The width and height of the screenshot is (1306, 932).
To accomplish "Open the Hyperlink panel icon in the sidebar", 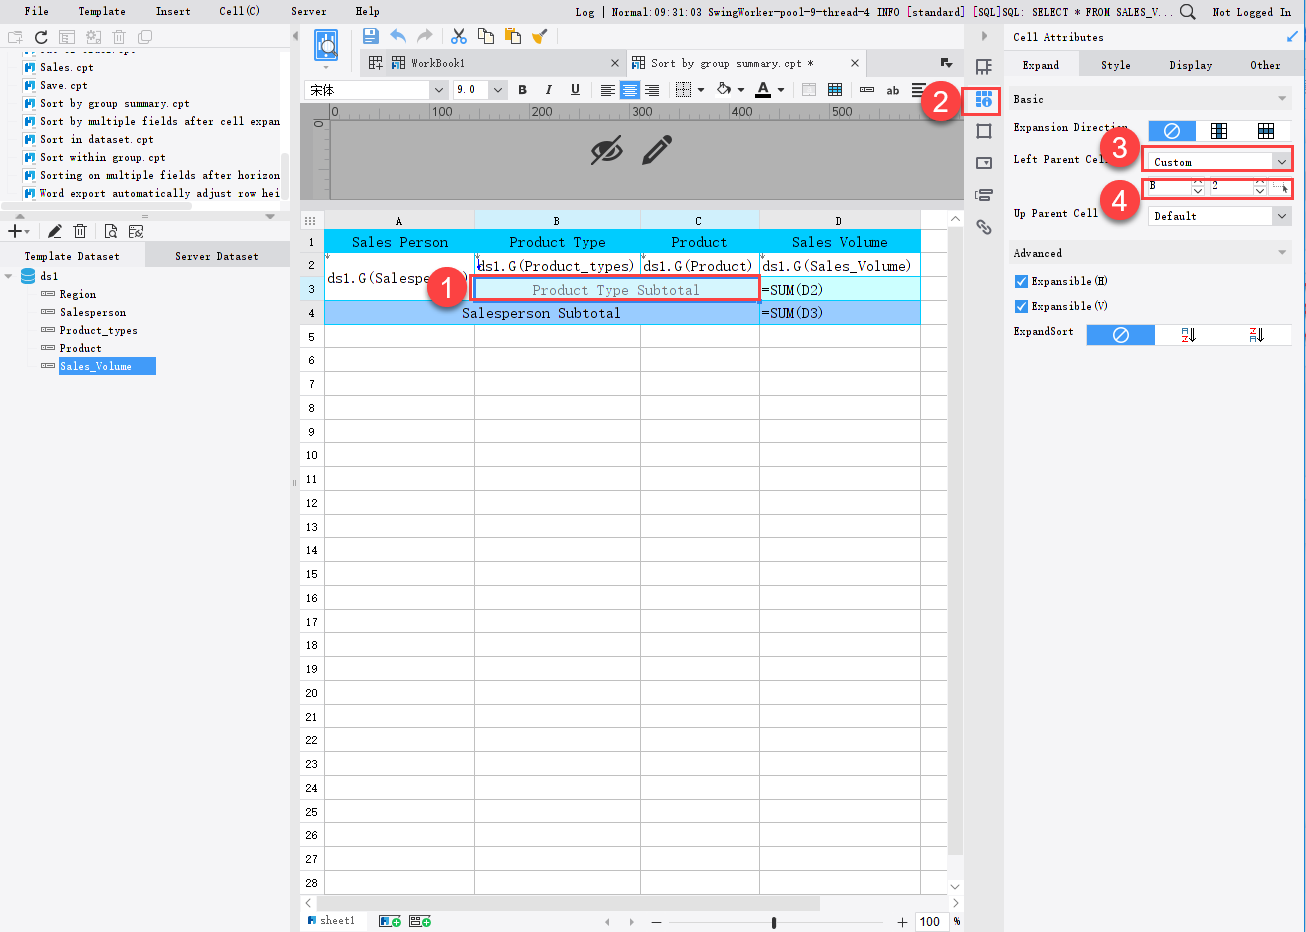I will [x=984, y=227].
